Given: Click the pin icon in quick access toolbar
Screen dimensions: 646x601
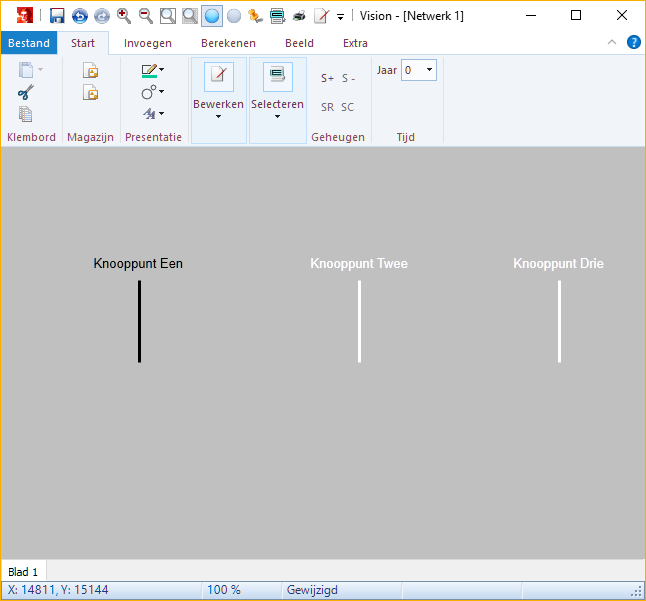Looking at the screenshot, I should tap(255, 16).
